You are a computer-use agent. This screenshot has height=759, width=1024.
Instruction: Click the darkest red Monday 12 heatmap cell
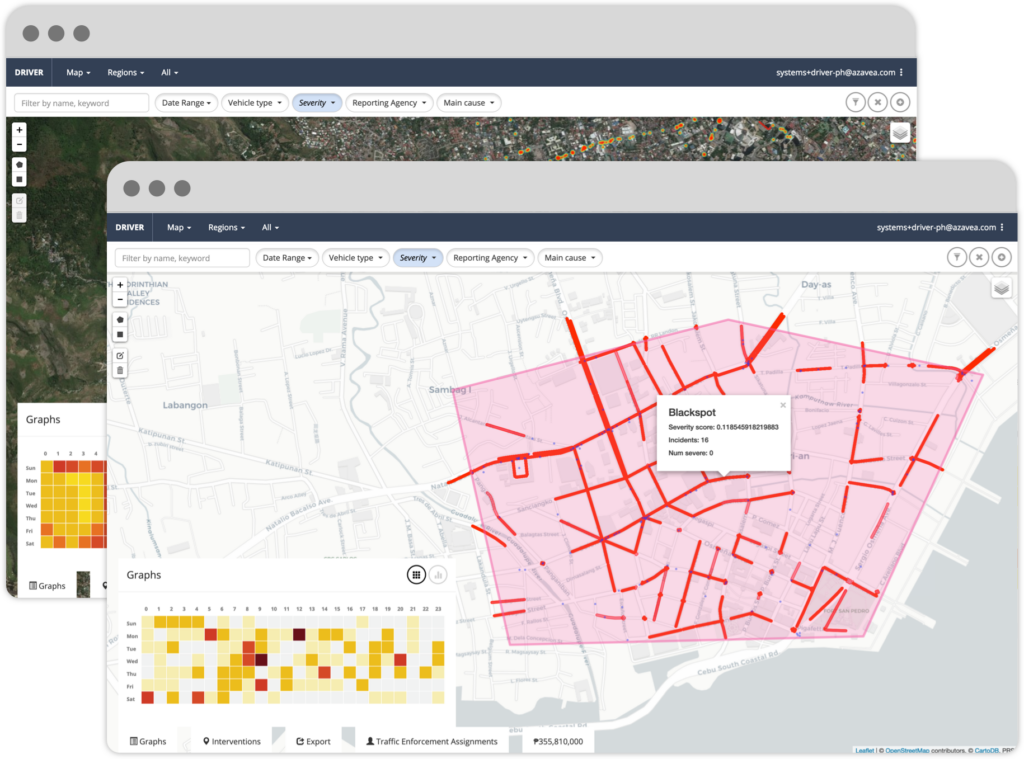(299, 634)
